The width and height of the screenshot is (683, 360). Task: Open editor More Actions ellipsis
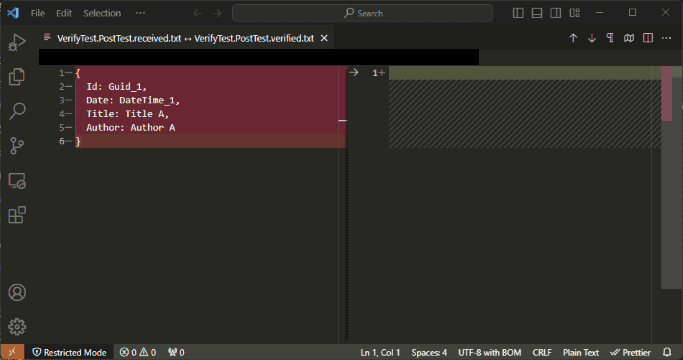coord(666,38)
